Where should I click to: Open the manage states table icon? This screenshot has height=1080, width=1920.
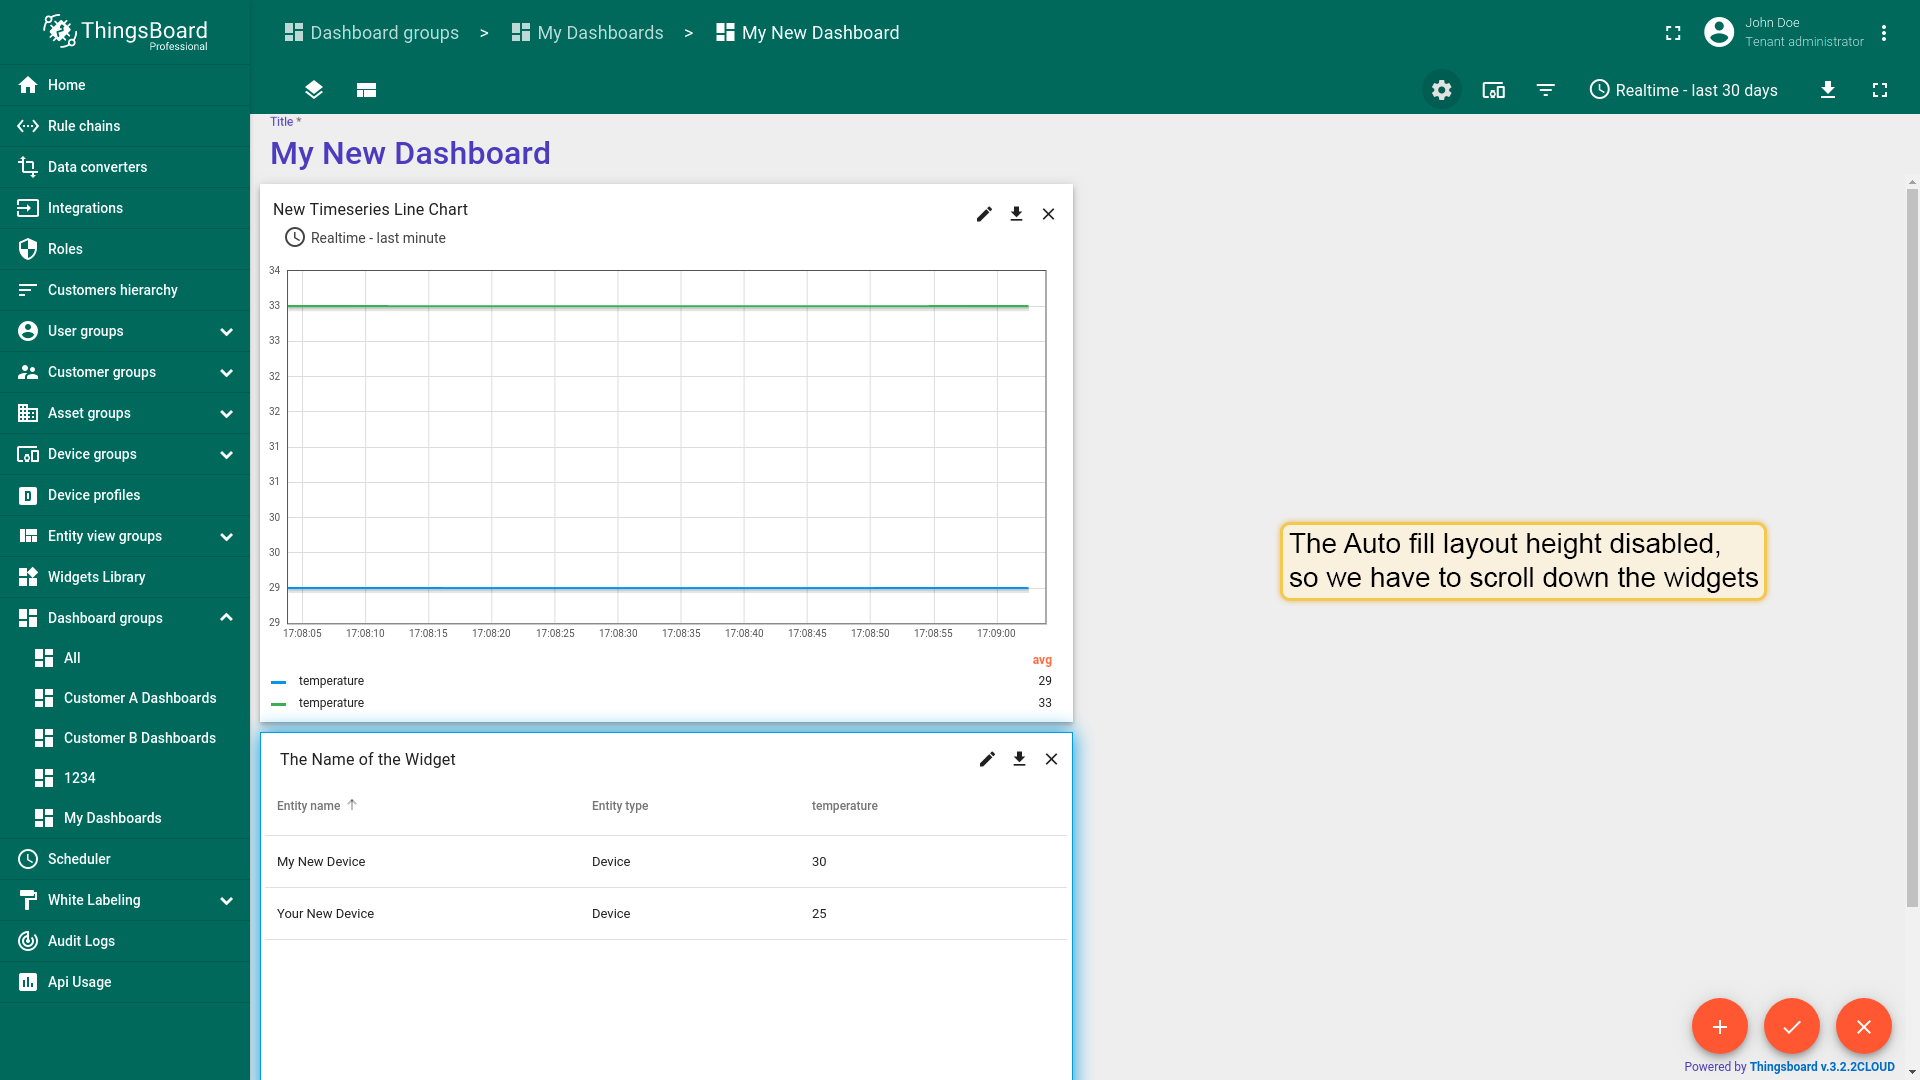(366, 90)
